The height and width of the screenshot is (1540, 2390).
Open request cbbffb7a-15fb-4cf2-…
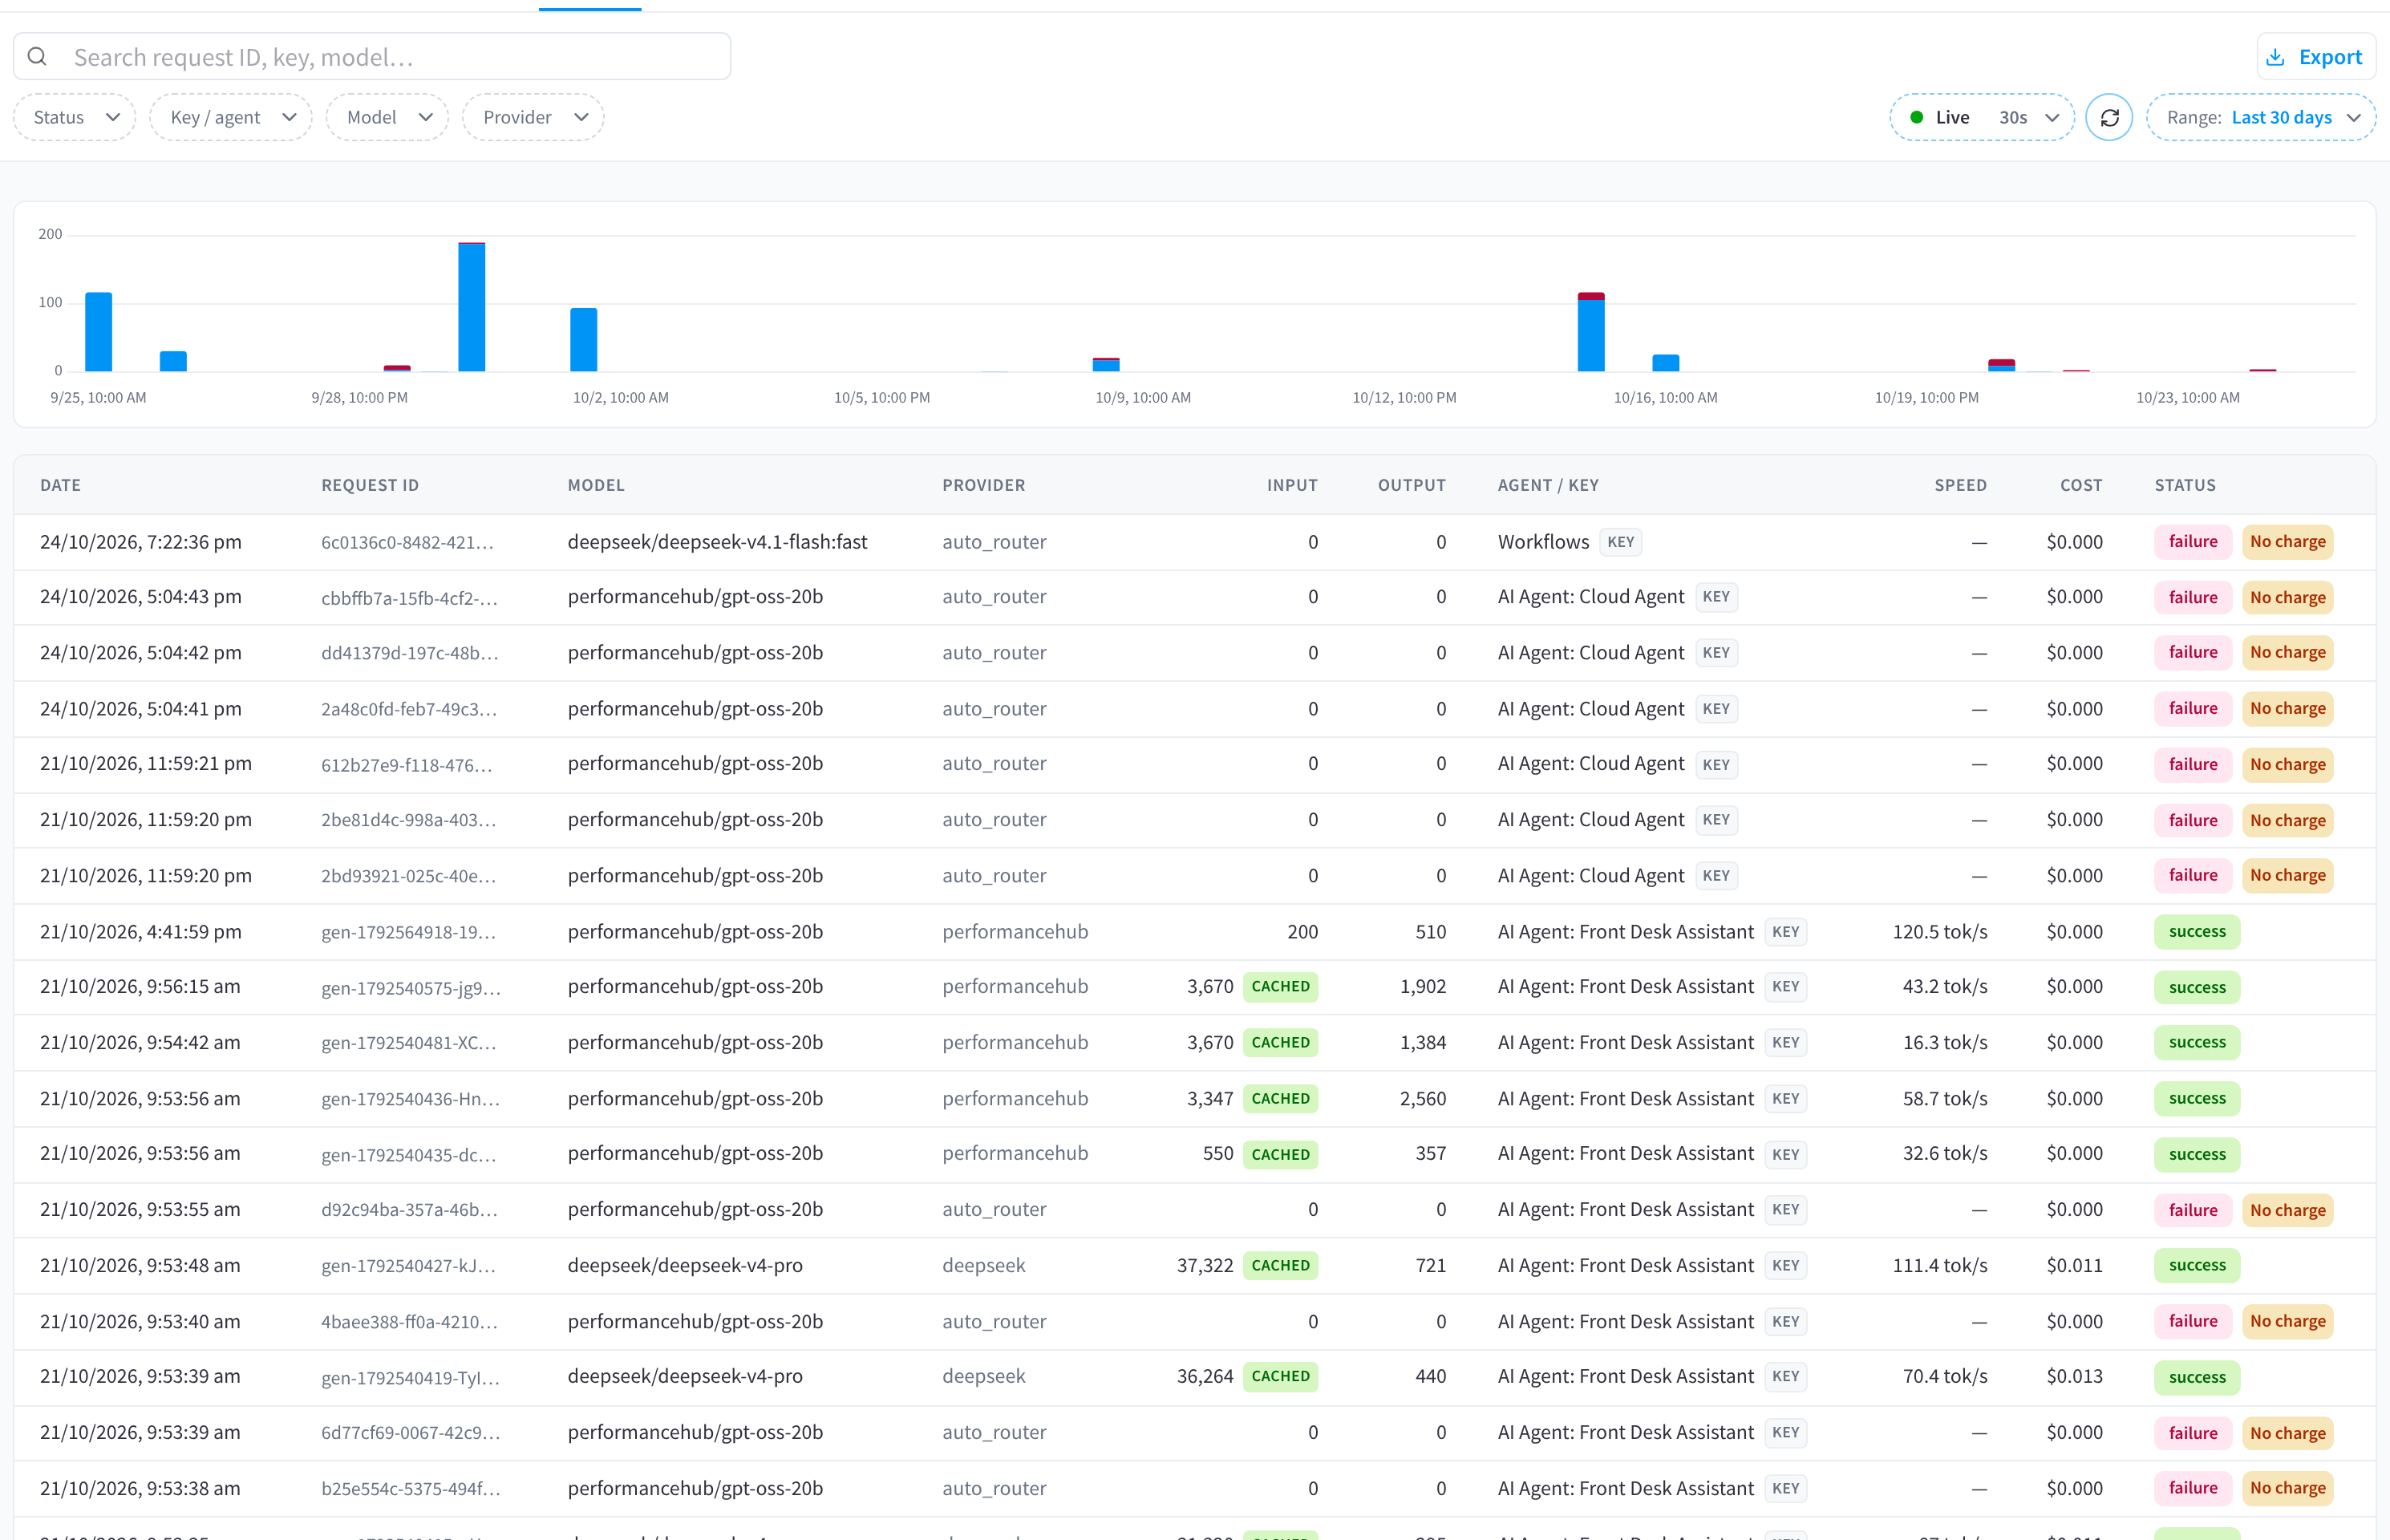tap(409, 598)
